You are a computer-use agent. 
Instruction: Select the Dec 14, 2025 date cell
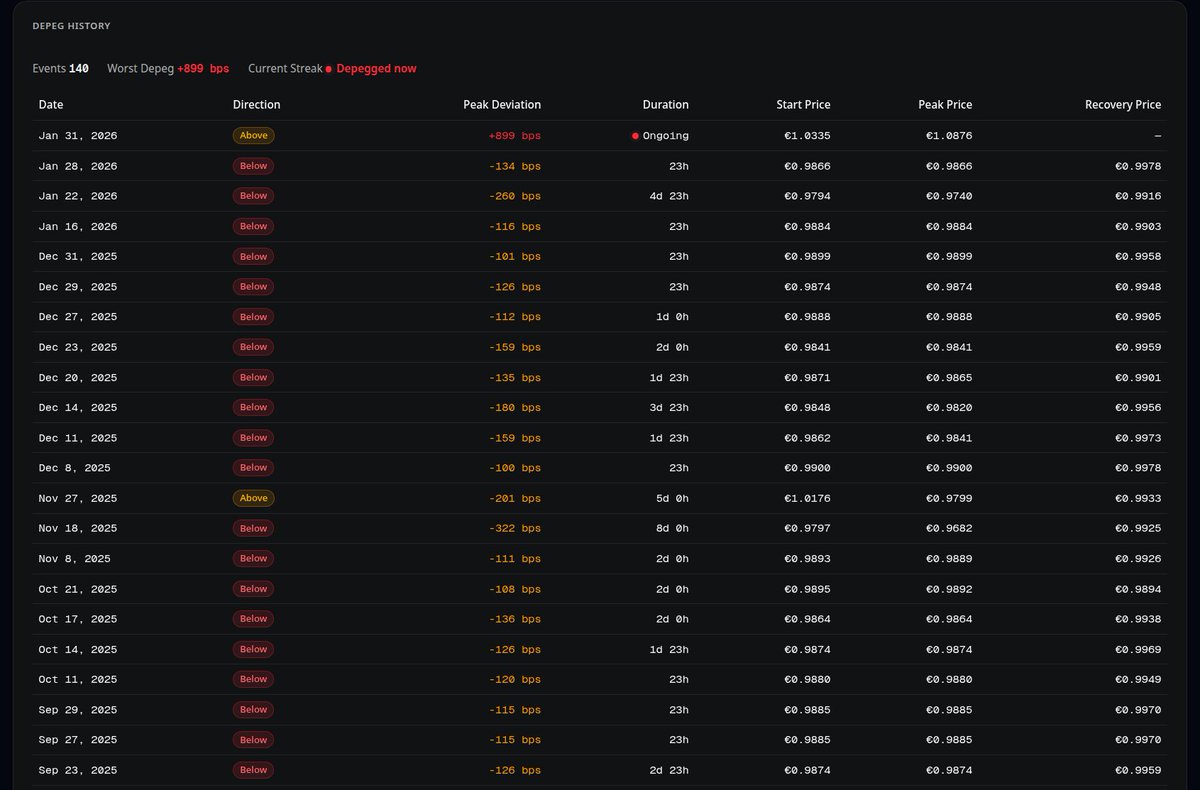point(78,408)
